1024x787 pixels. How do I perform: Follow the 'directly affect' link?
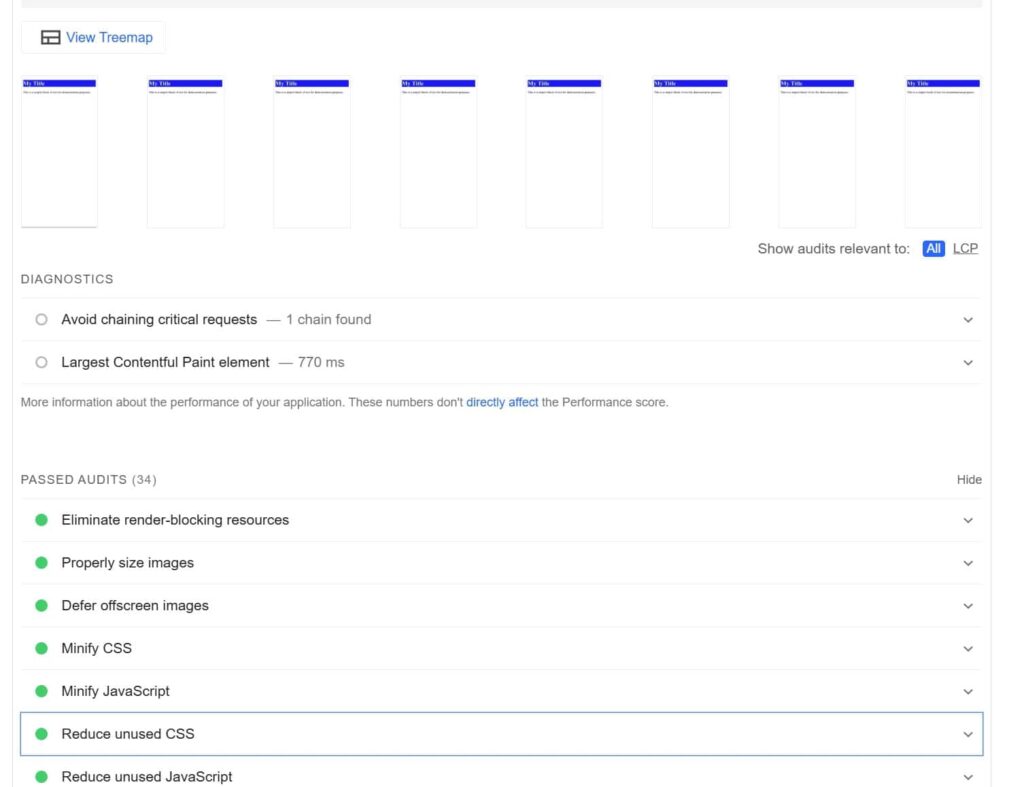coord(502,403)
